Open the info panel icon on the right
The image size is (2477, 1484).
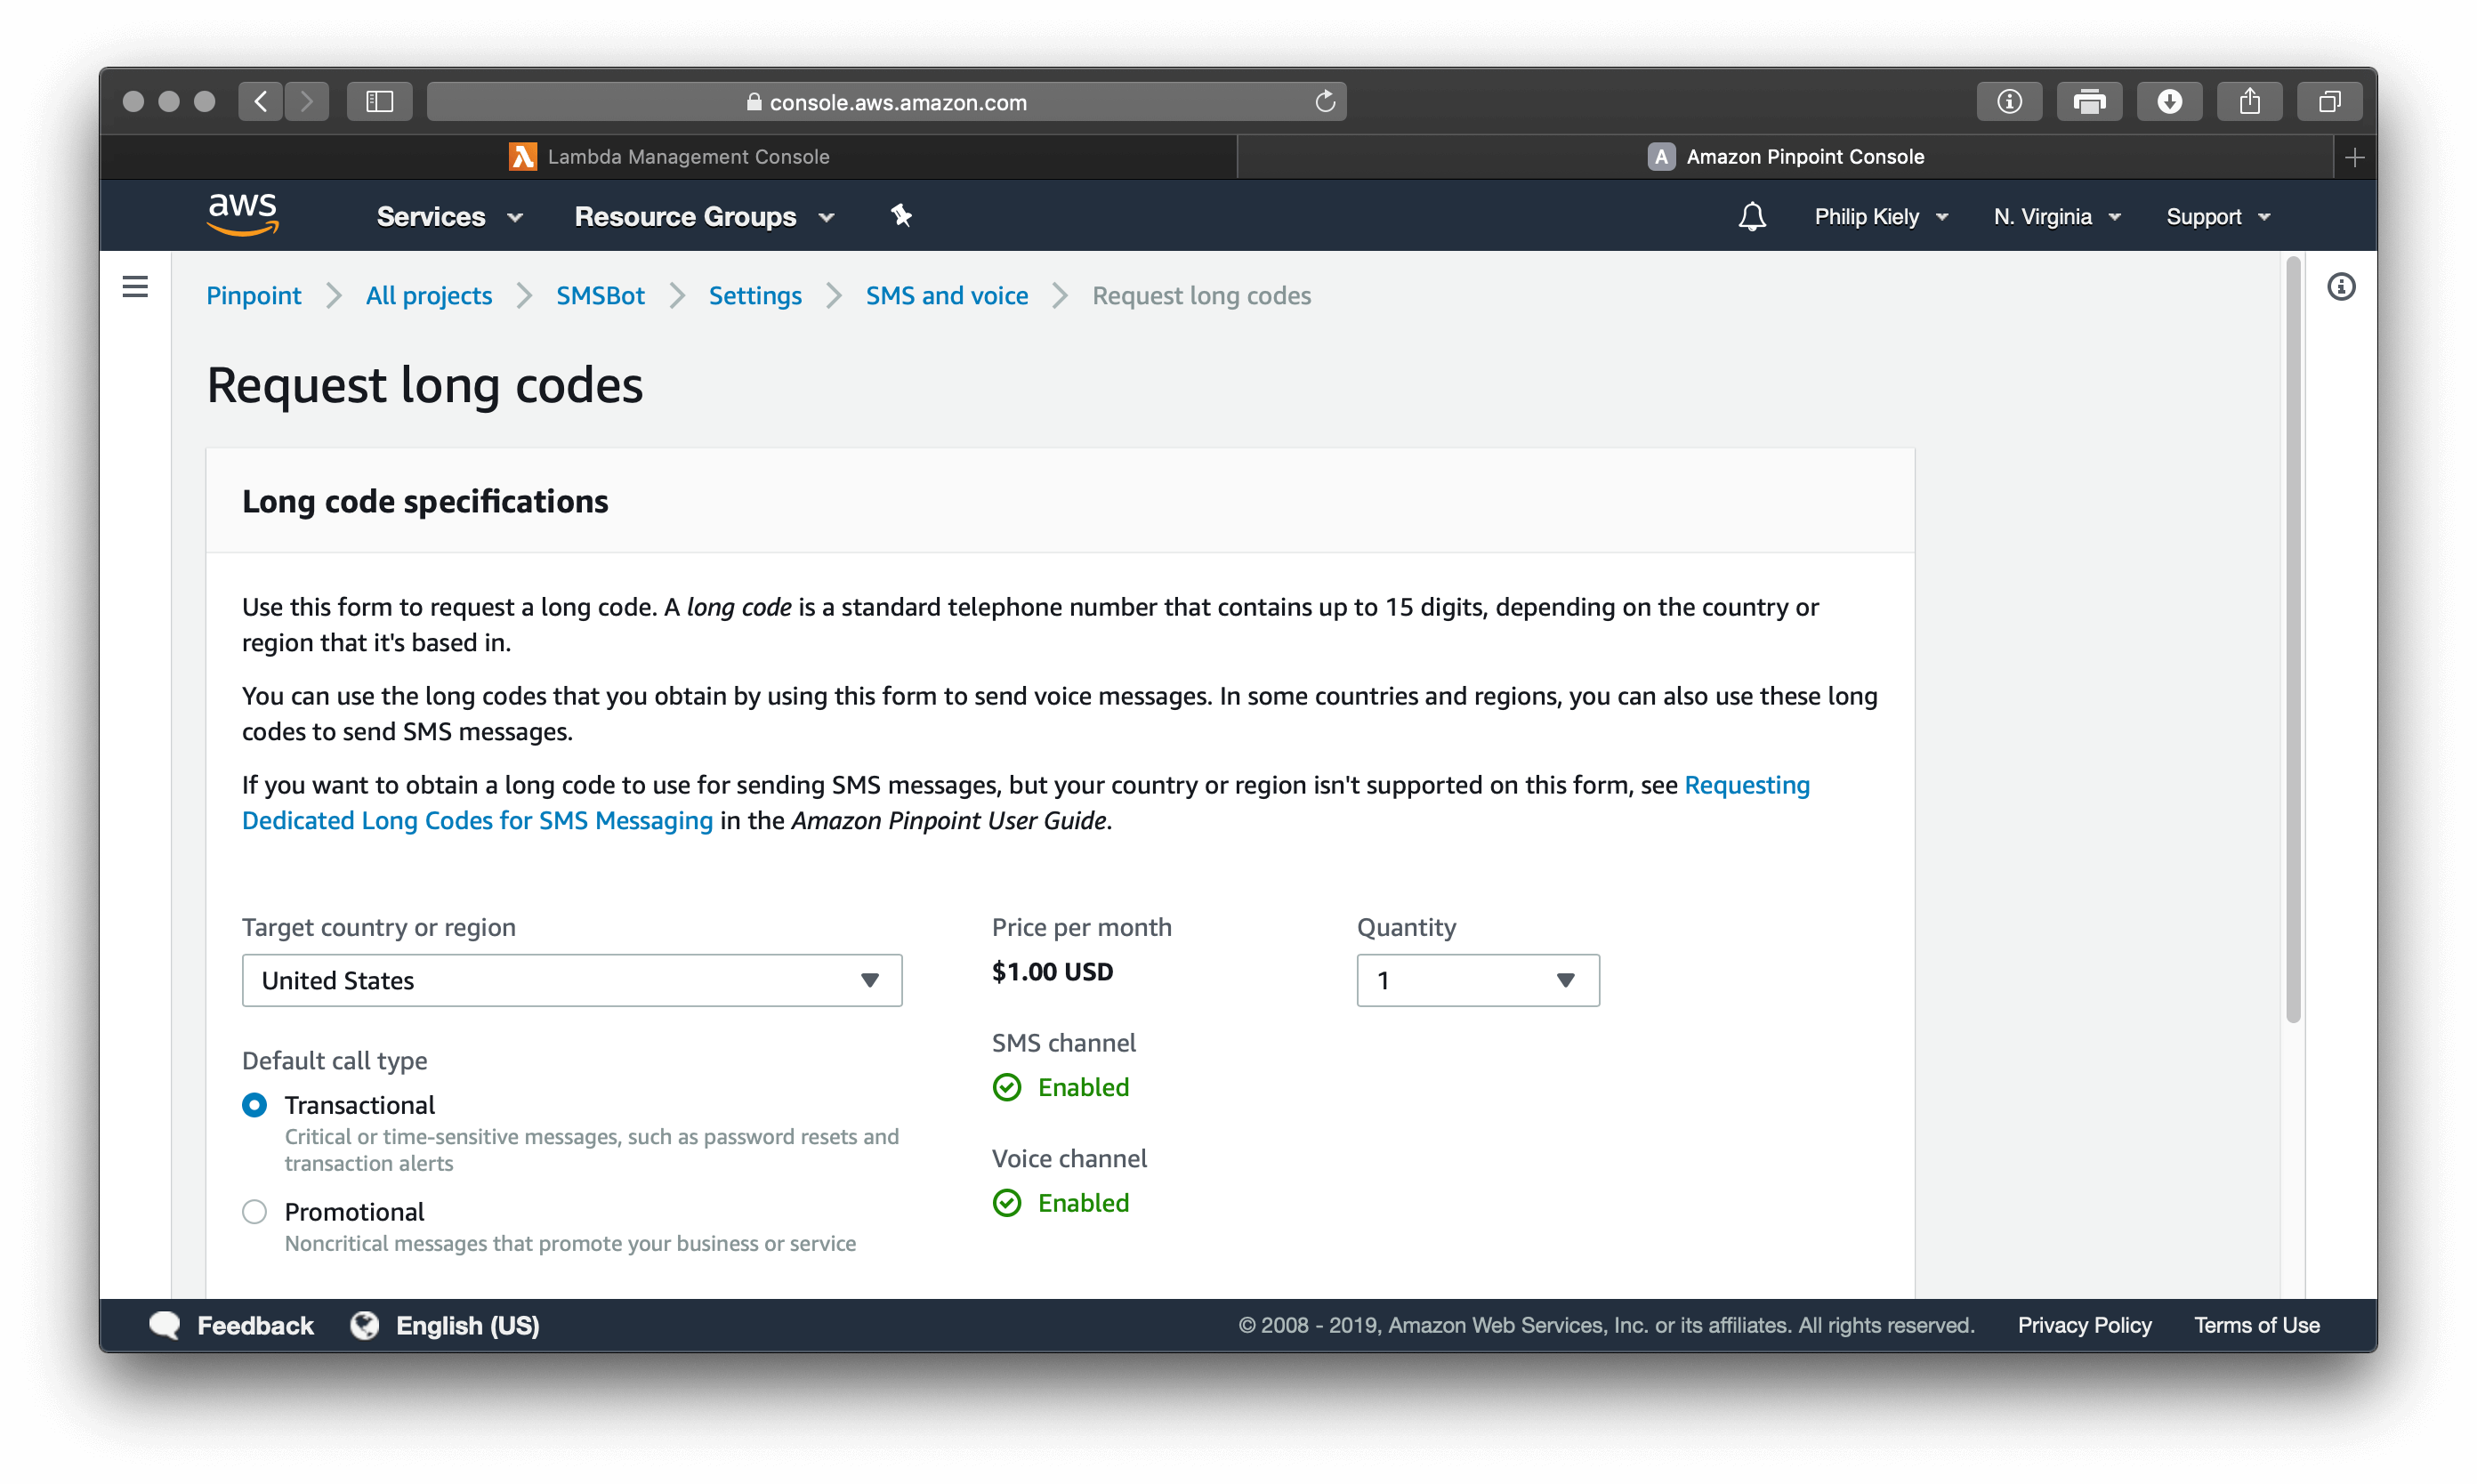click(2340, 288)
